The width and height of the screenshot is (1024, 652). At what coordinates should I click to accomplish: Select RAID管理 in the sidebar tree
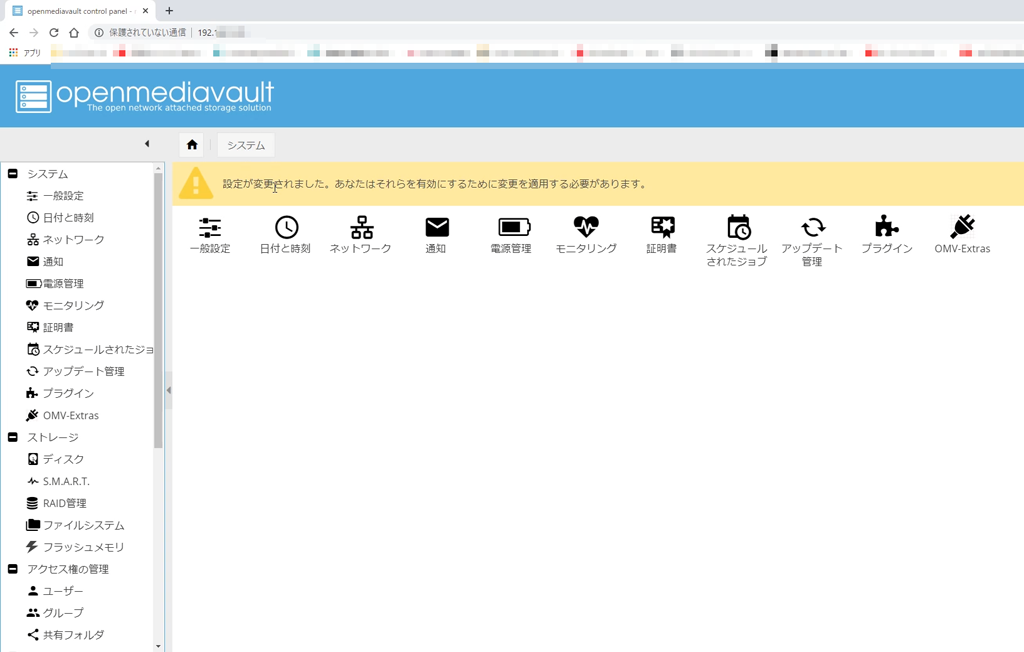(x=64, y=503)
